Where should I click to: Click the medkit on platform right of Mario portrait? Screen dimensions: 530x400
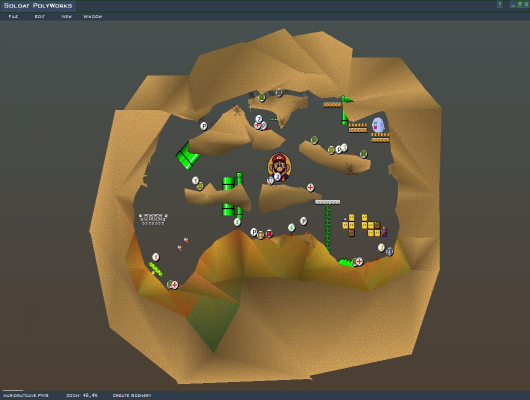[x=310, y=187]
